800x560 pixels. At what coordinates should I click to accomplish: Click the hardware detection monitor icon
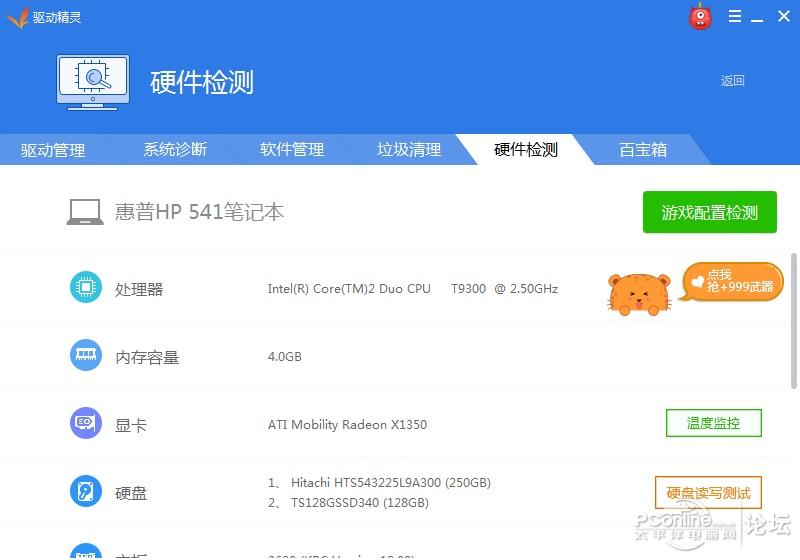click(x=93, y=82)
